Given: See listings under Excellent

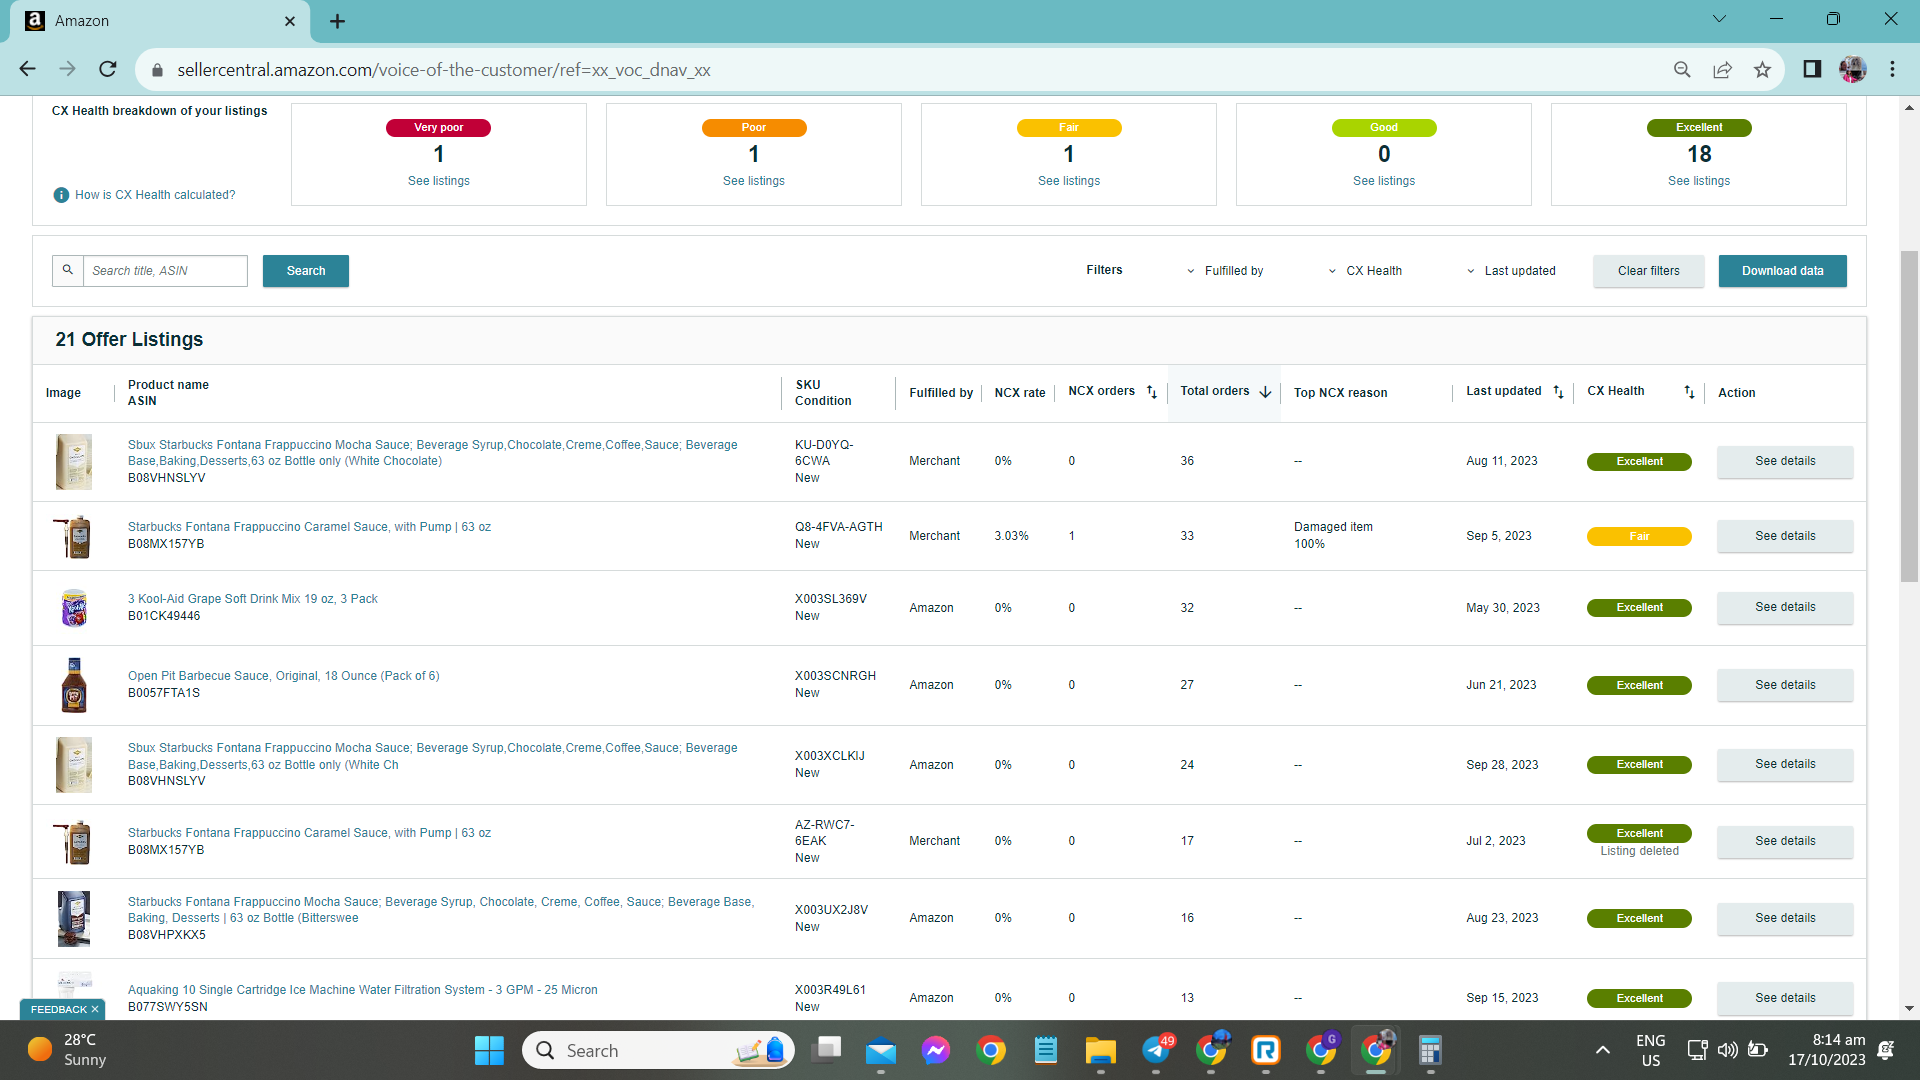Looking at the screenshot, I should [1698, 181].
